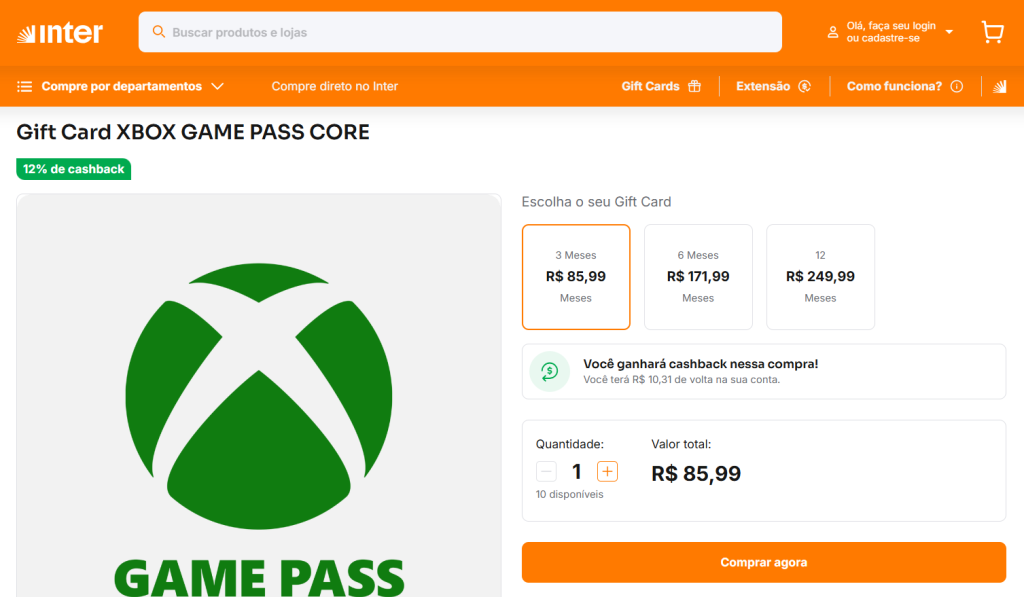This screenshot has height=597, width=1024.
Task: Select the 6 Meses R$ 171,99 option
Action: pos(698,277)
